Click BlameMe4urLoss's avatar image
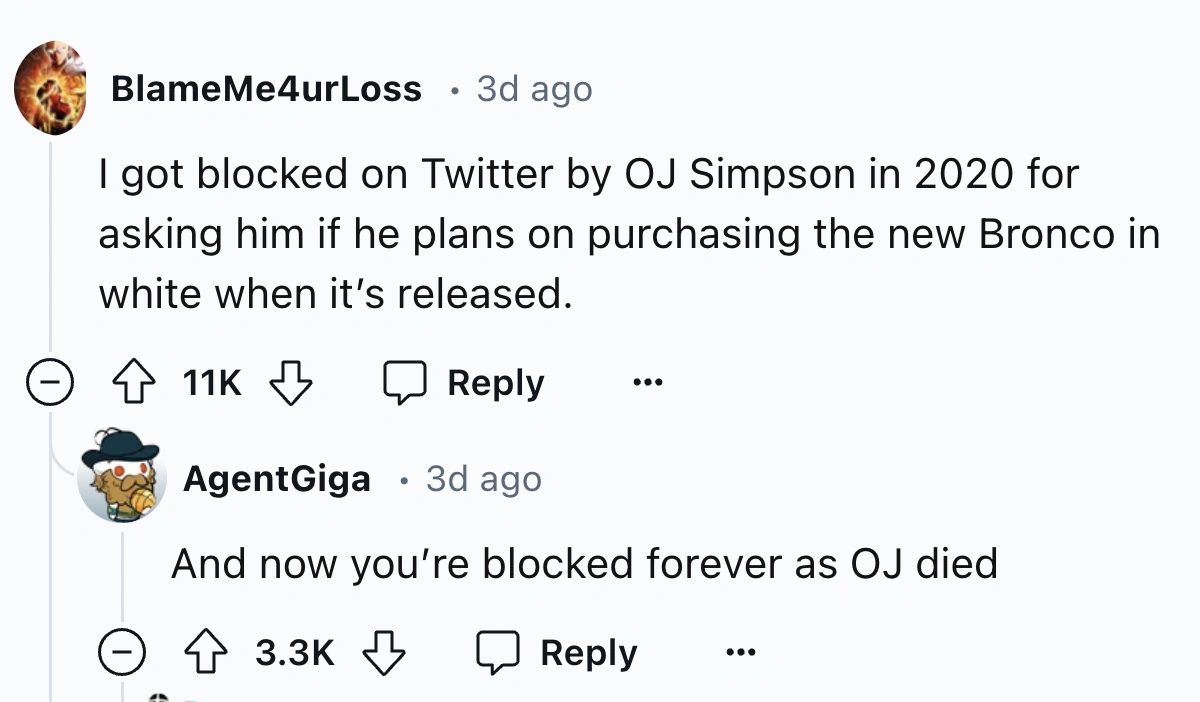The height and width of the screenshot is (702, 1200). [x=50, y=88]
